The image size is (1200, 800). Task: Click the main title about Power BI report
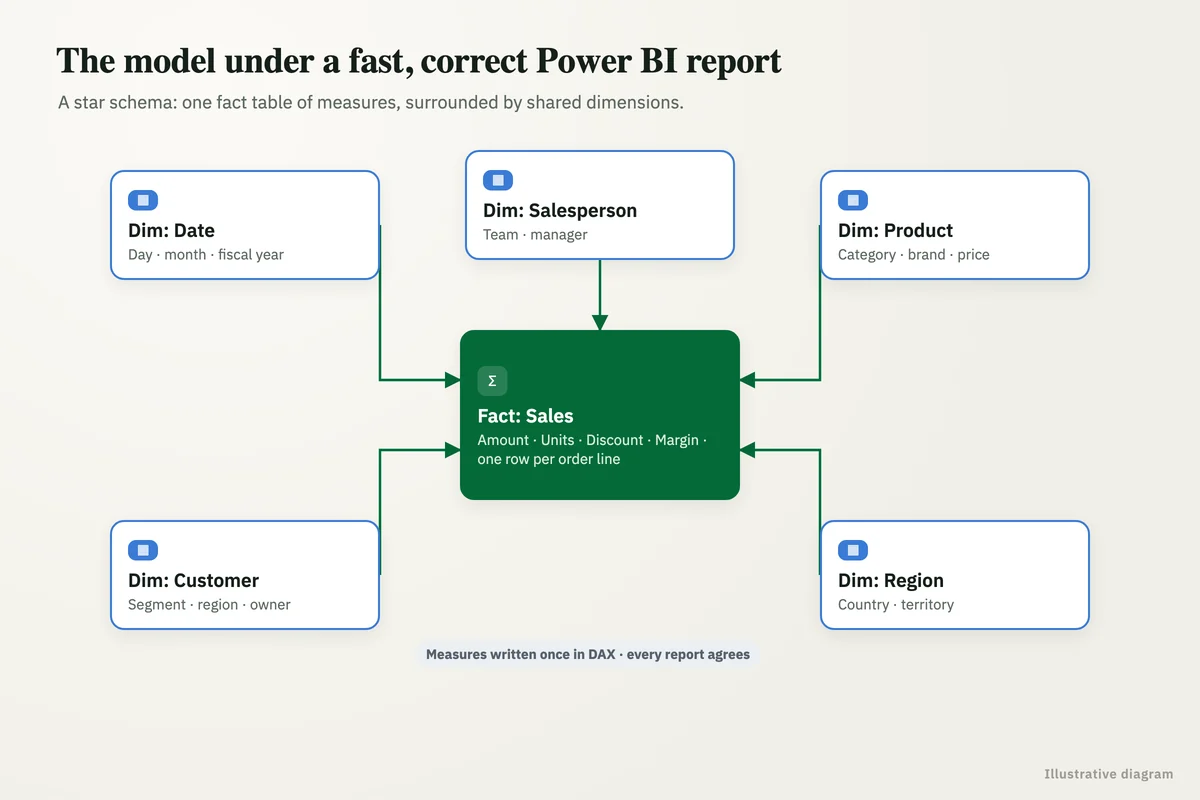[419, 61]
